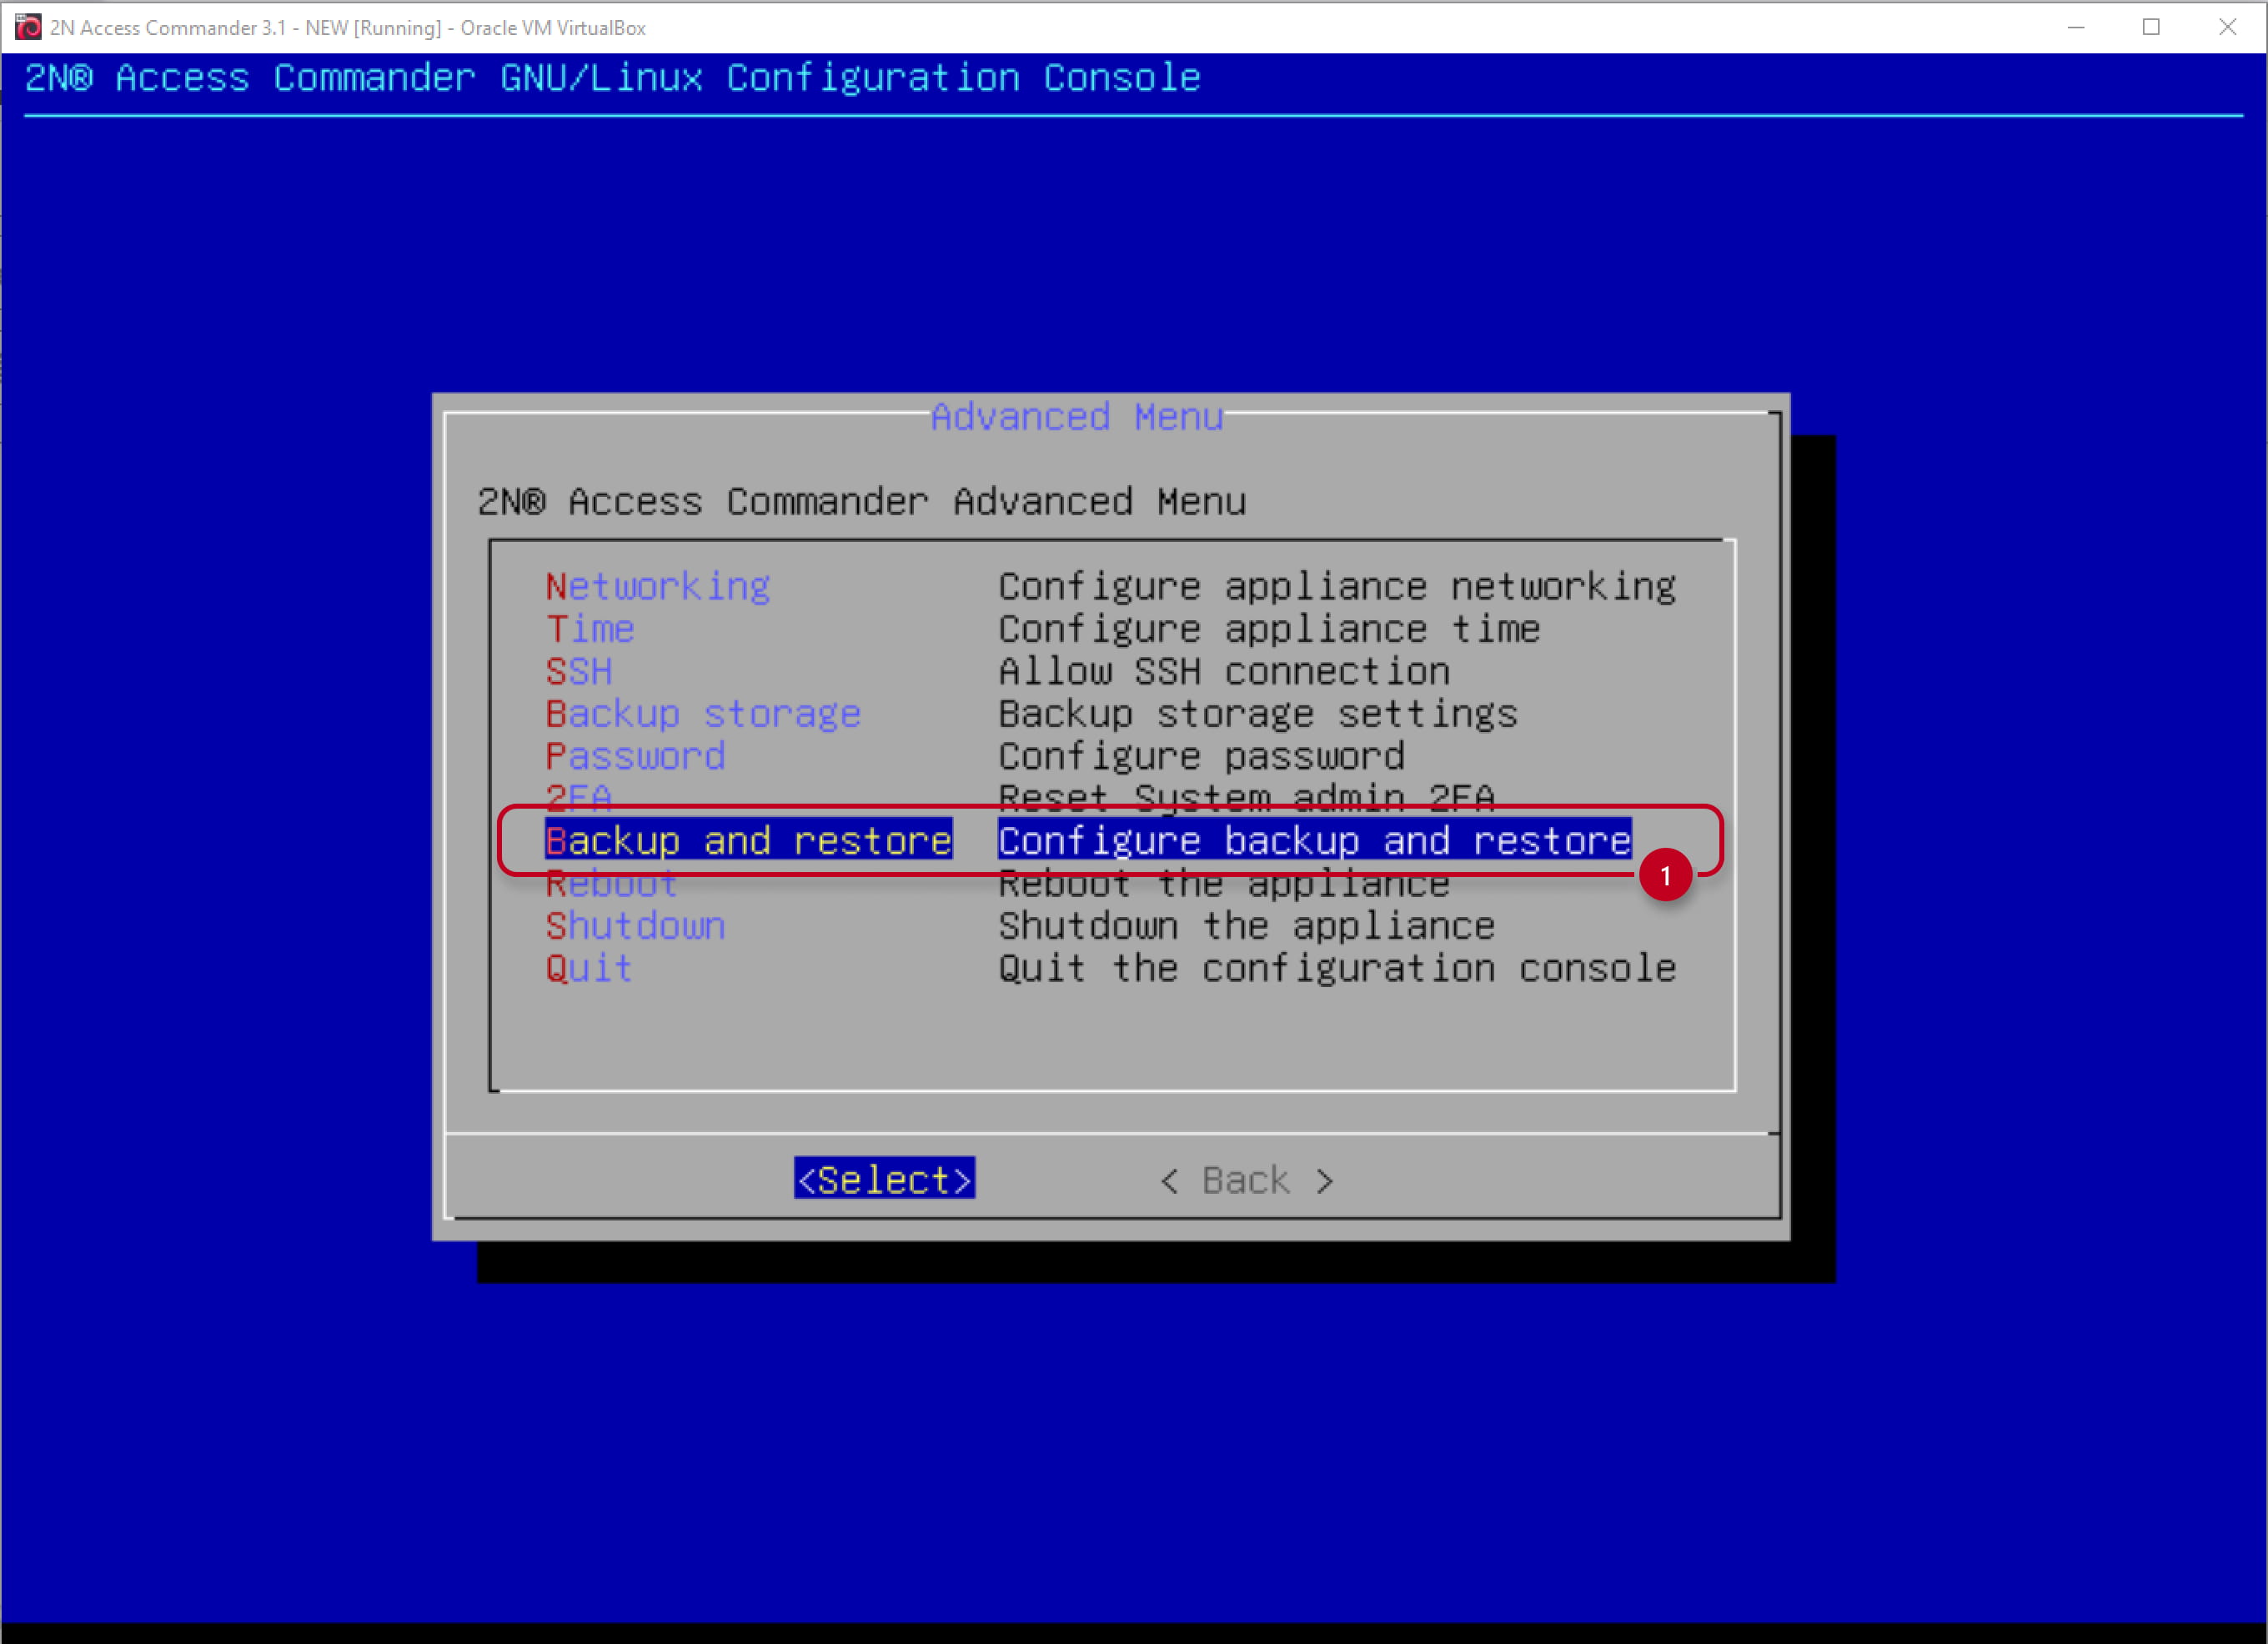Click 'Configure appliance networking' description
2268x1644 pixels.
[x=1337, y=586]
